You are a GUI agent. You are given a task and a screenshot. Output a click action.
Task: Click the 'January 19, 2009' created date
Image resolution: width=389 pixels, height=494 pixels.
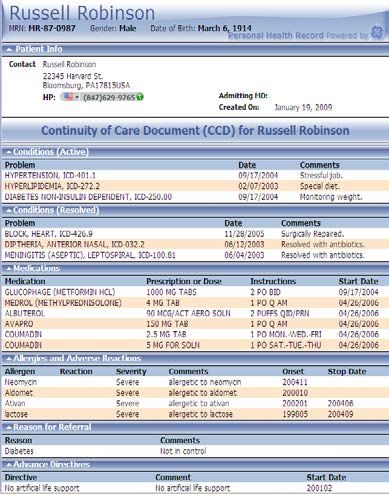303,107
